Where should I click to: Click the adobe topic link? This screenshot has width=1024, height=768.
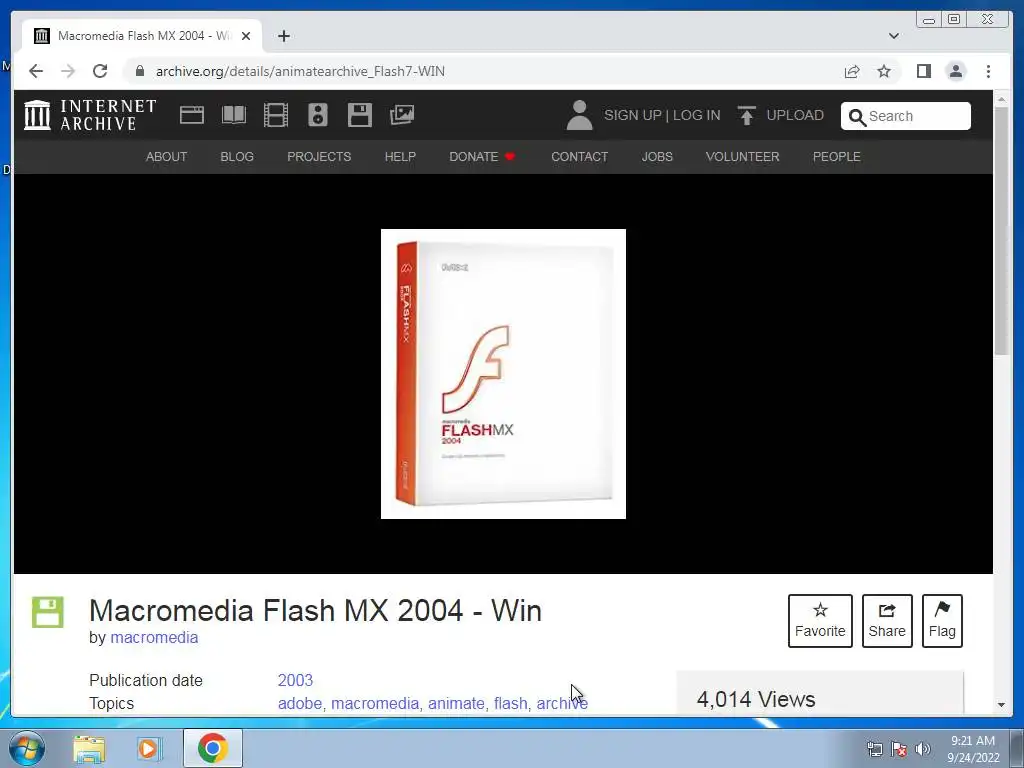(x=300, y=703)
